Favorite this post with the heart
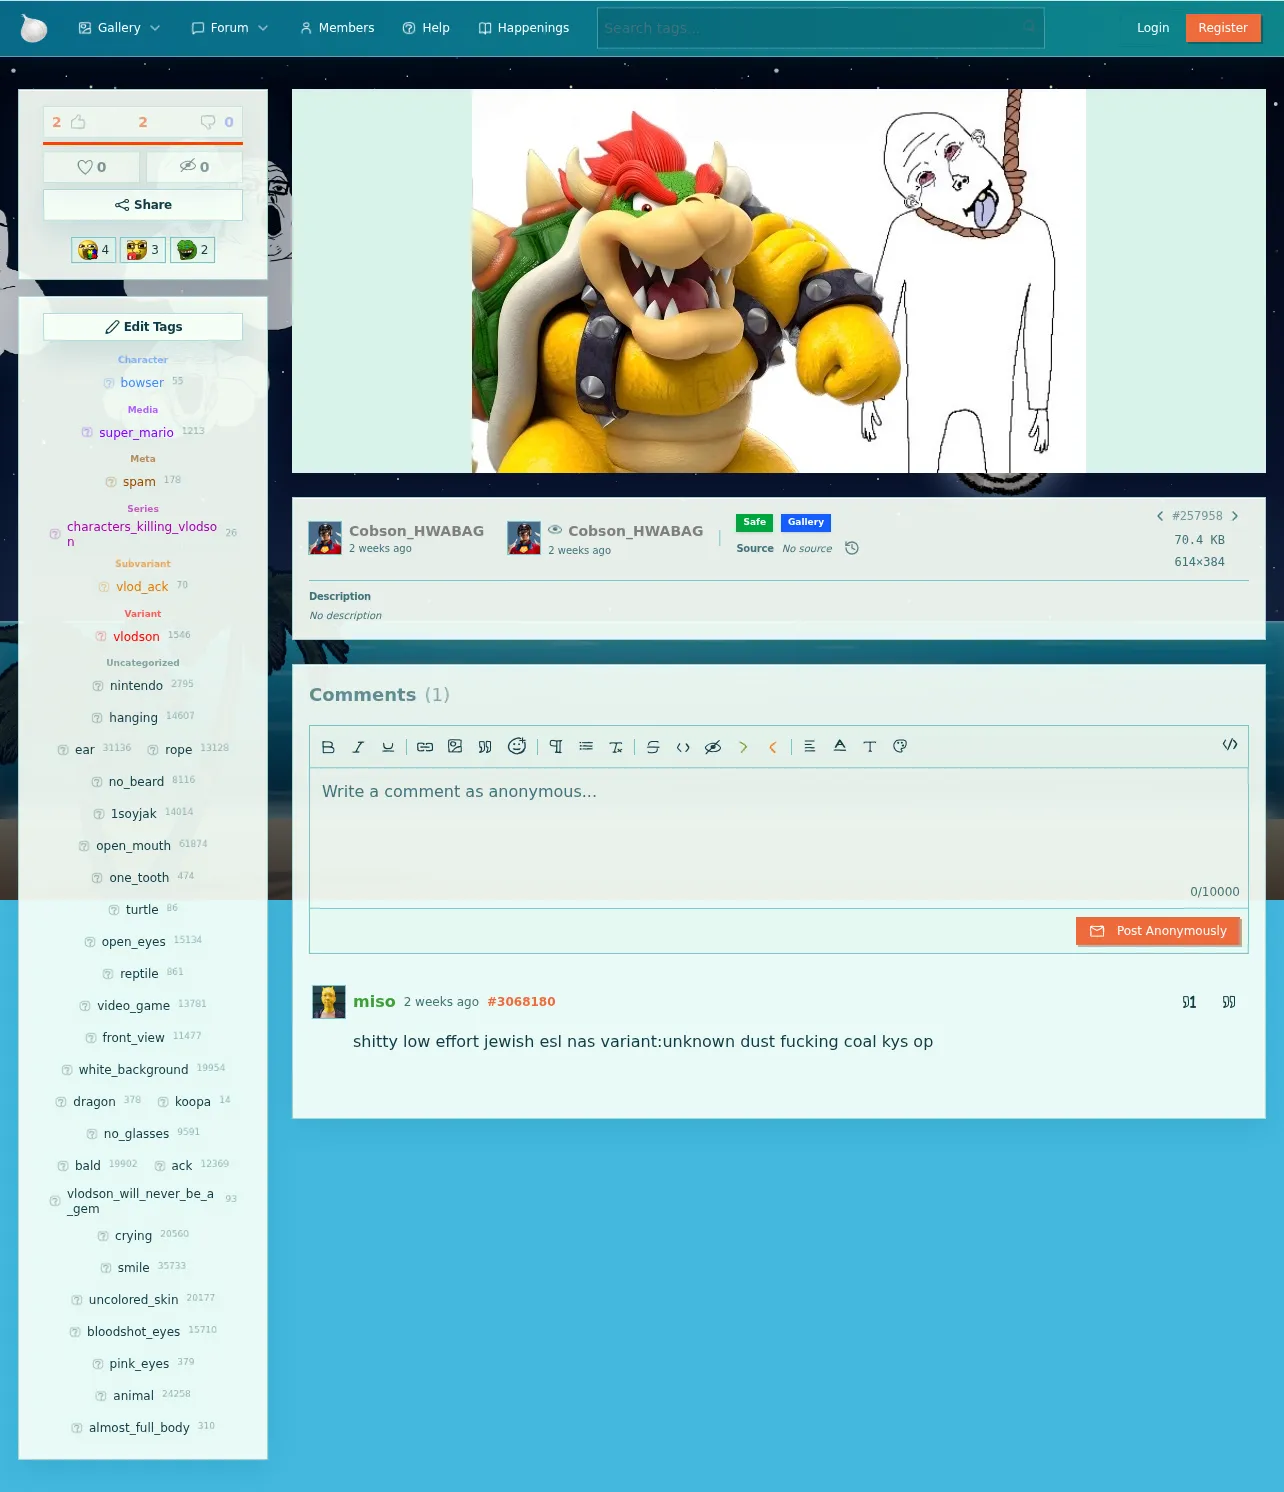 (x=92, y=167)
